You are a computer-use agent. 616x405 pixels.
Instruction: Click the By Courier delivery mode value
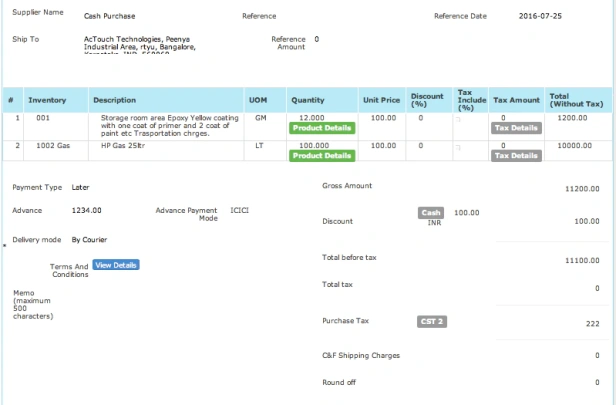[x=89, y=240]
